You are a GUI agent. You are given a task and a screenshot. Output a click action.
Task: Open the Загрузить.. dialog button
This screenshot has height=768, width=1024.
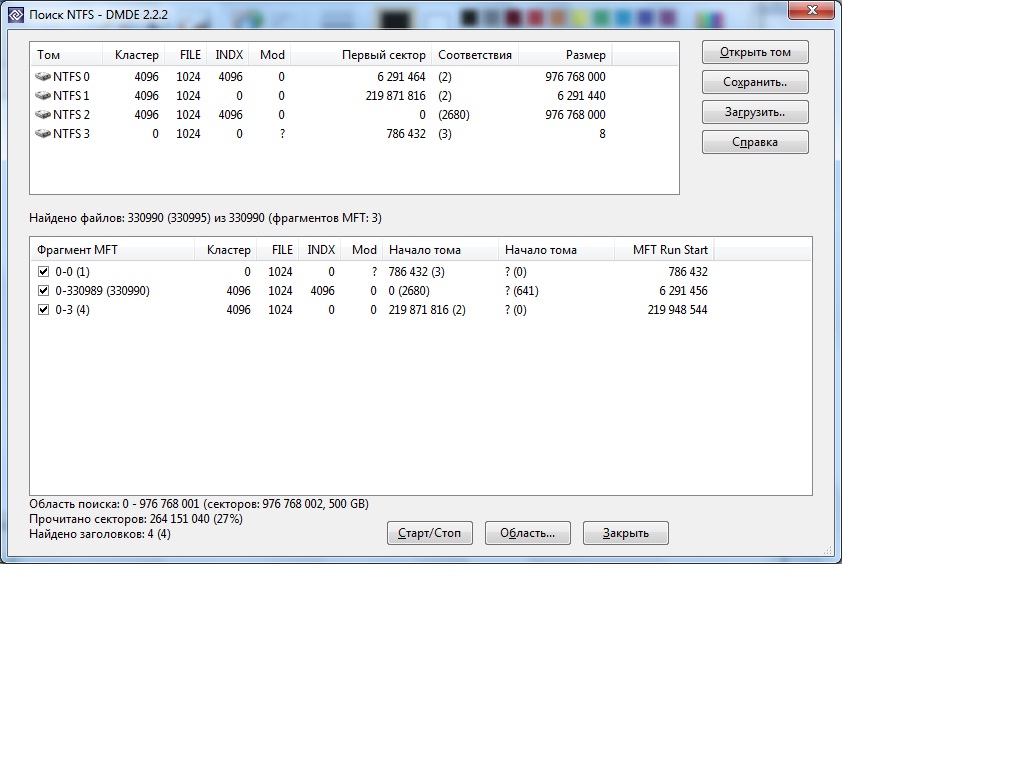[x=755, y=112]
